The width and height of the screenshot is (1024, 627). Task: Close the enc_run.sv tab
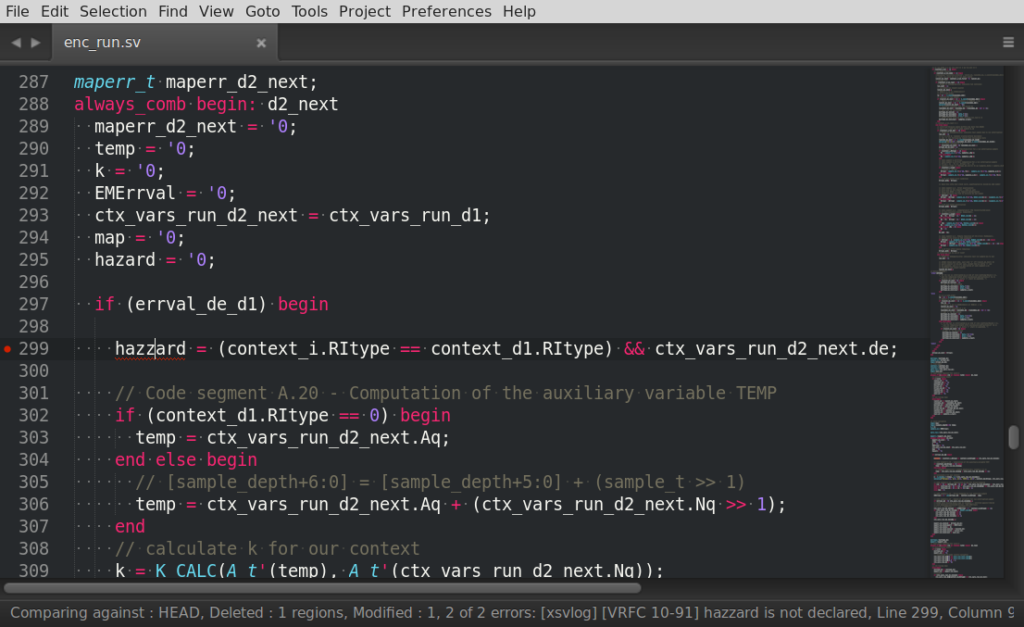tap(261, 43)
